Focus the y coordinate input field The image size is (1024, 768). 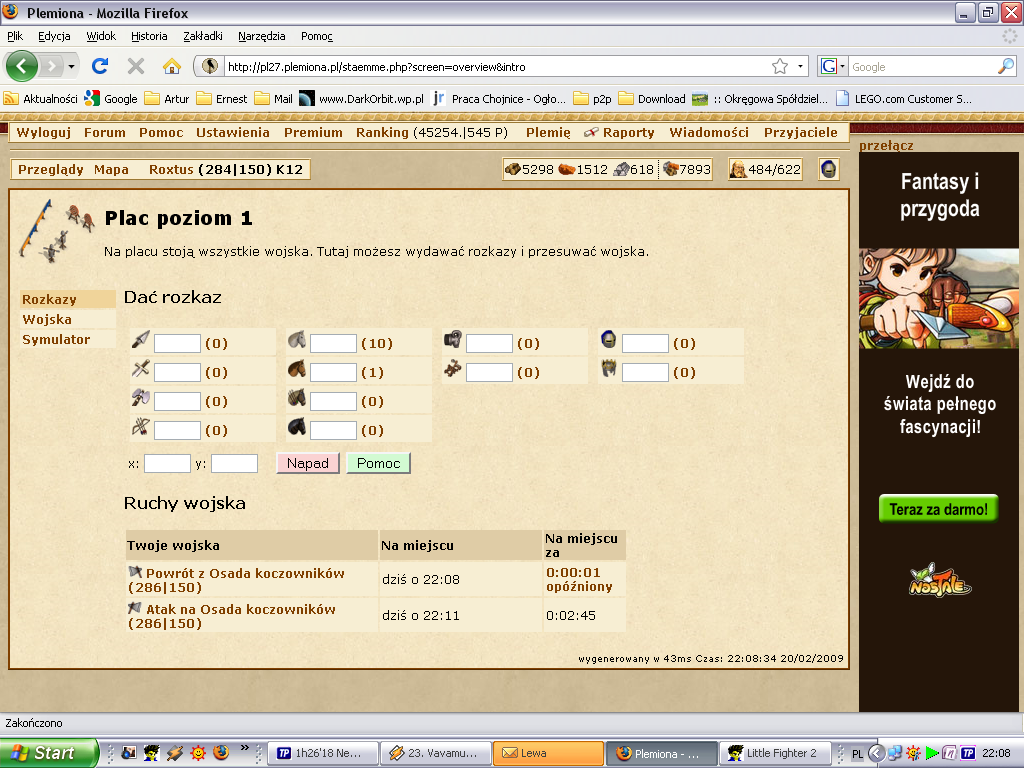click(234, 464)
